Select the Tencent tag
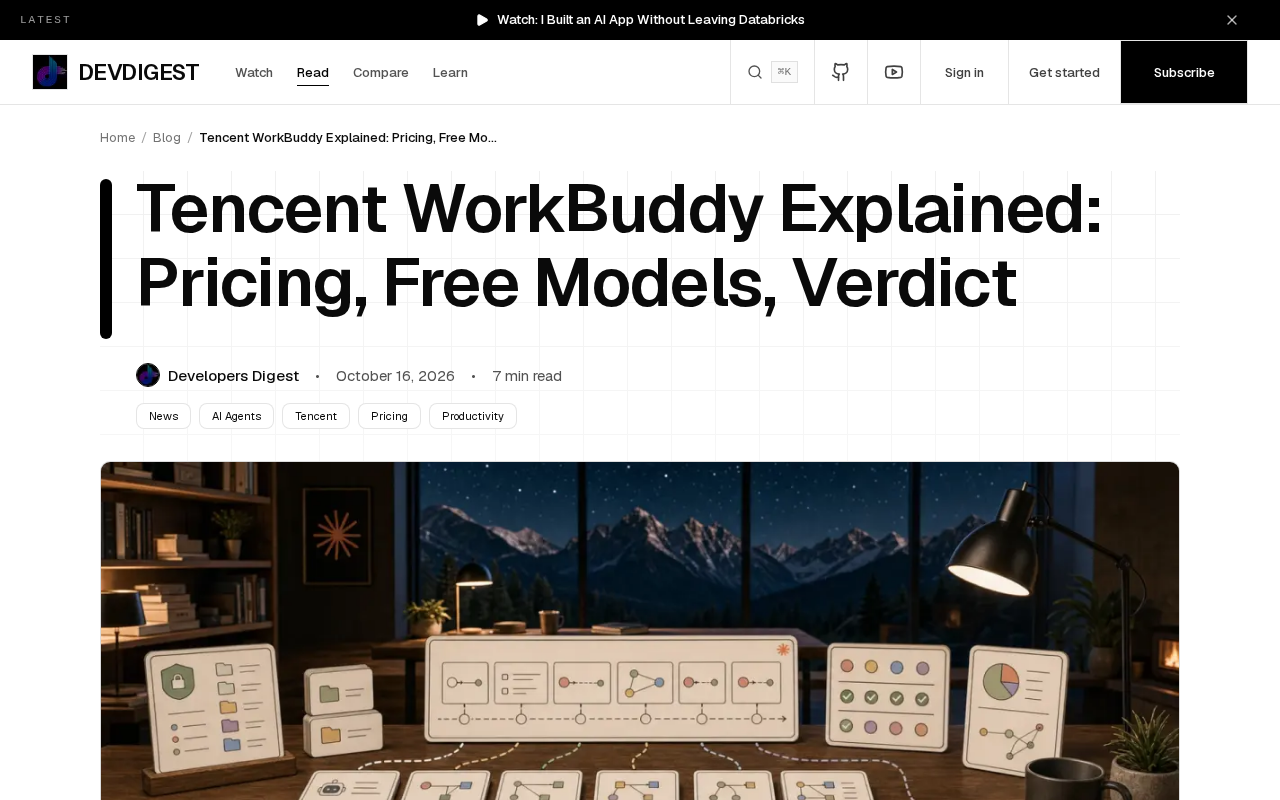The height and width of the screenshot is (800, 1280). 316,416
